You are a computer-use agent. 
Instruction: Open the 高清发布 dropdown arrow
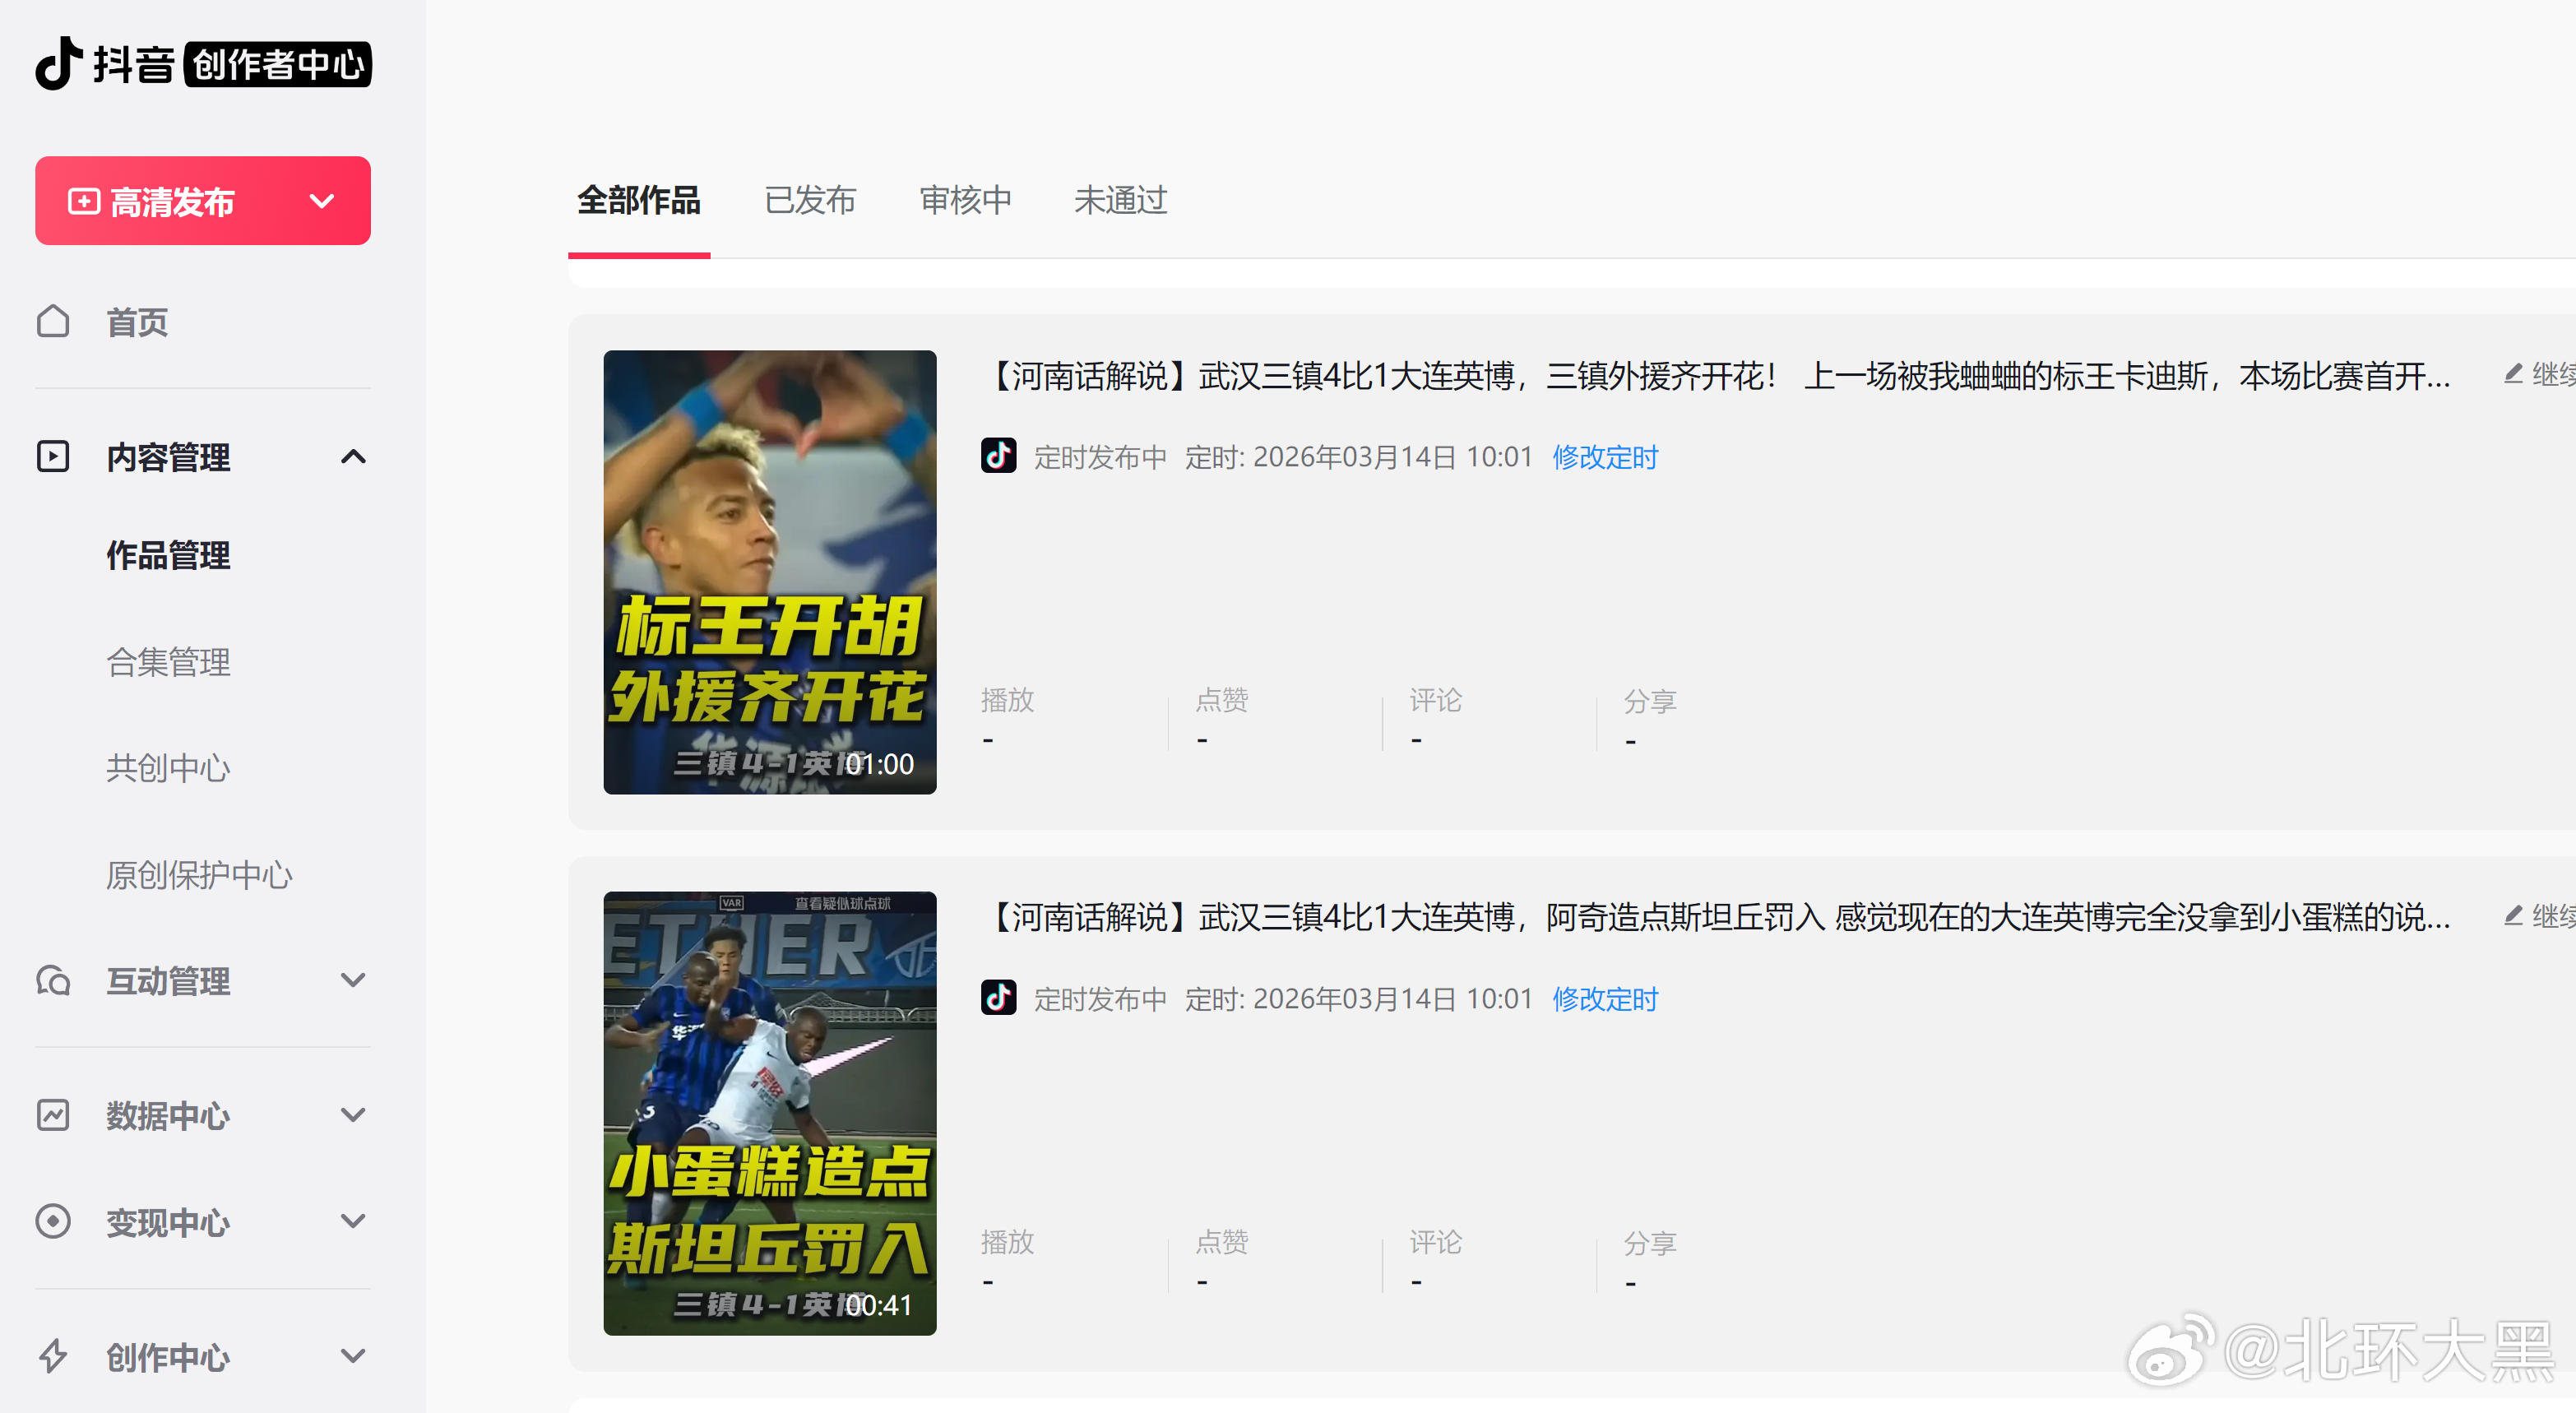click(322, 201)
